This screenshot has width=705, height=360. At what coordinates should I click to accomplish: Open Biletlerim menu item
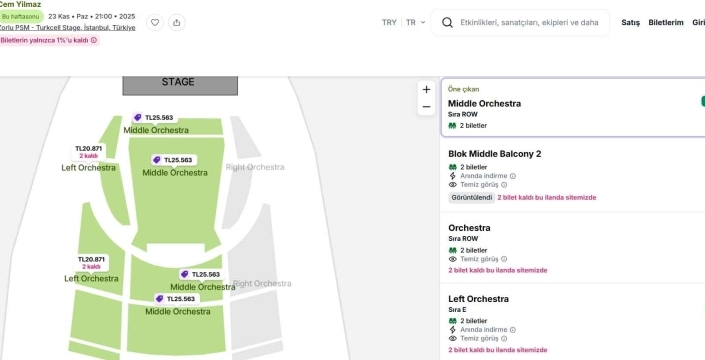[665, 22]
